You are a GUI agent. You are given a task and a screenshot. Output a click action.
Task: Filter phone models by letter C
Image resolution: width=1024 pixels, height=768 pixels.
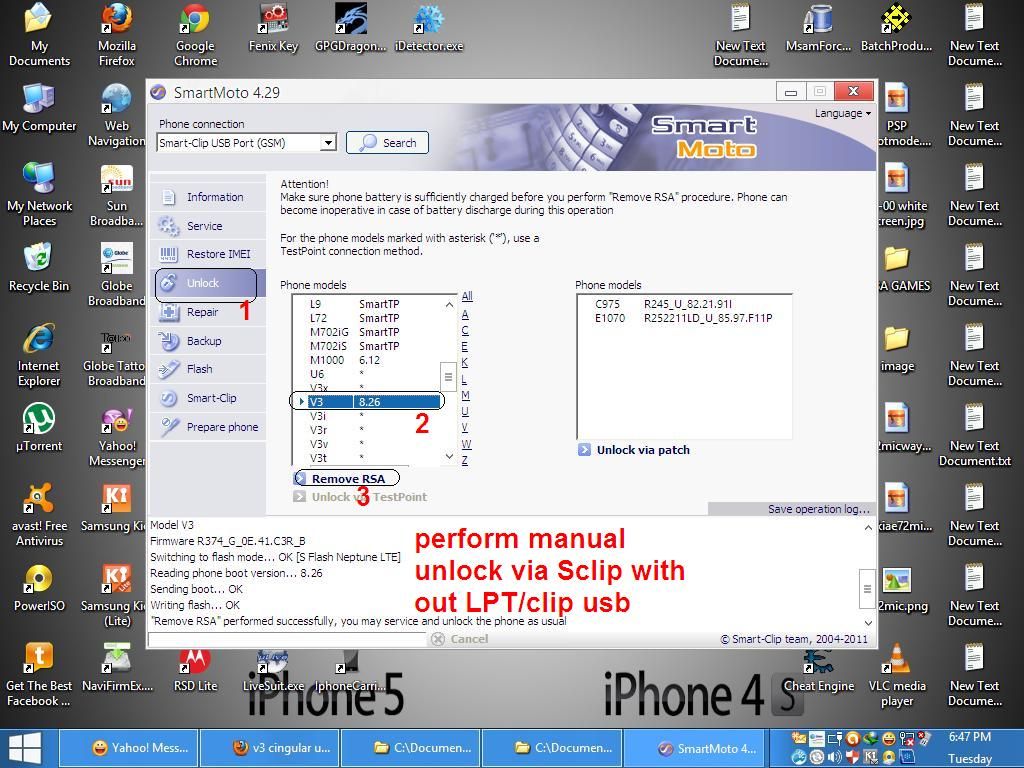pyautogui.click(x=465, y=330)
